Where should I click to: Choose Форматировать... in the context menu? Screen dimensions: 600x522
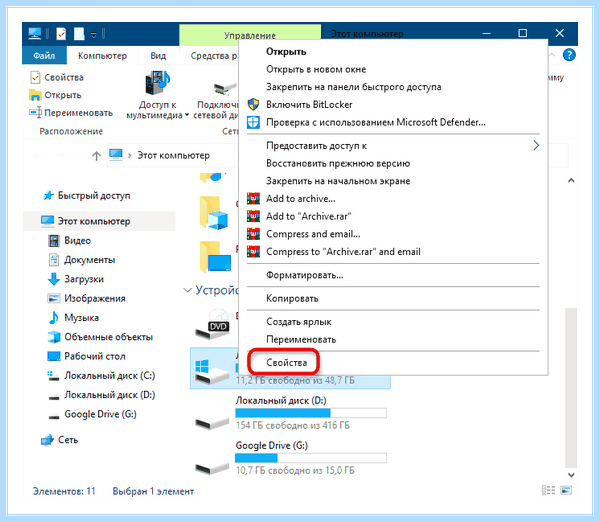305,275
